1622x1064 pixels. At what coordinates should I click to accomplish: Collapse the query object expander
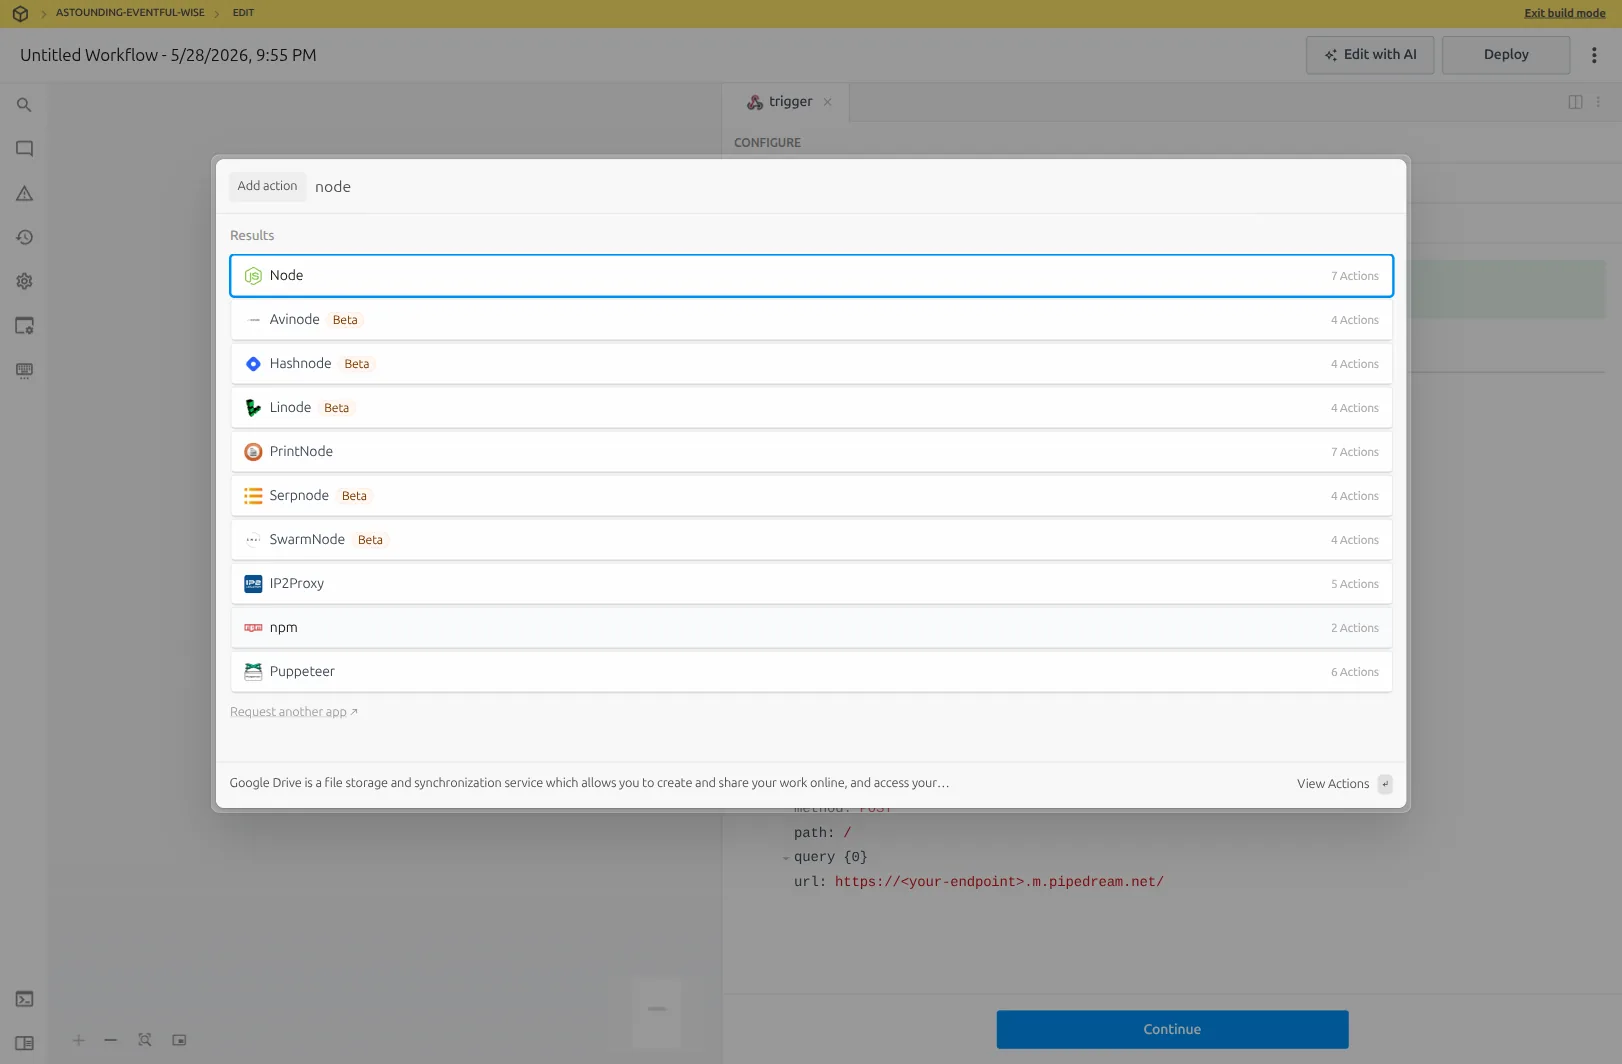click(786, 858)
